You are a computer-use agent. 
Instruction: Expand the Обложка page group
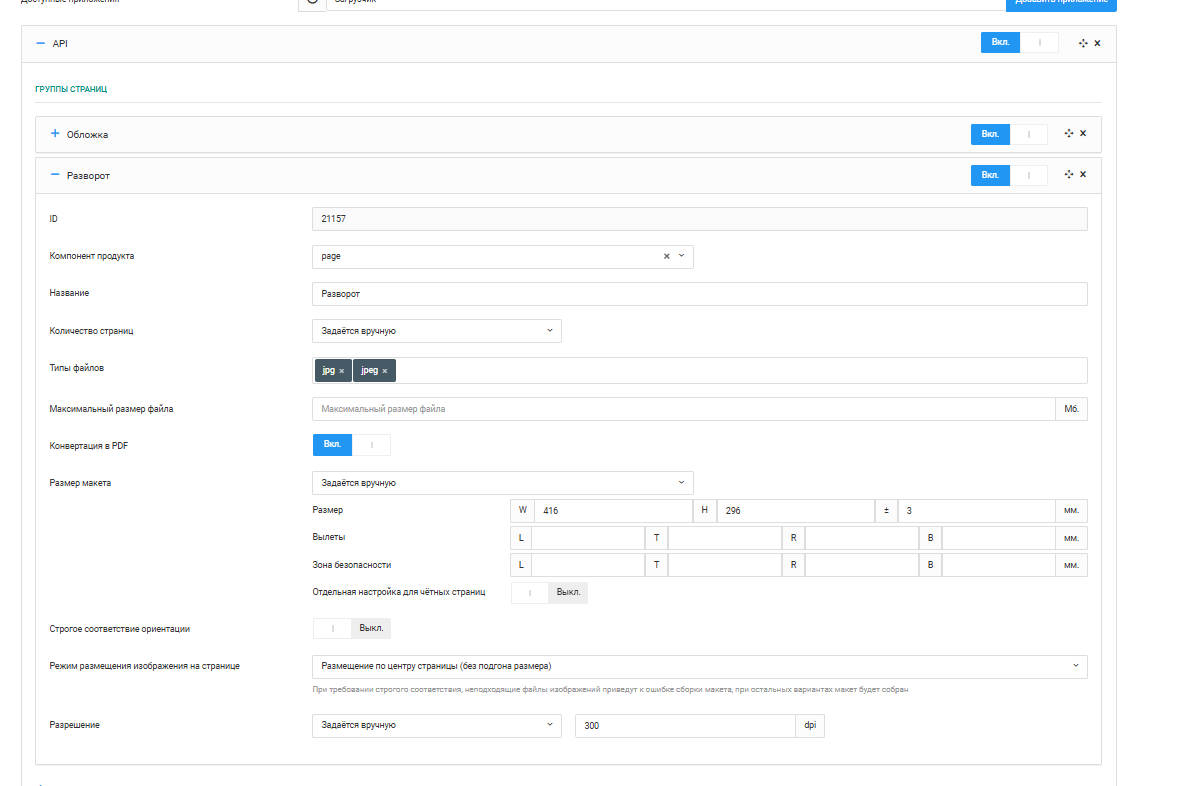(54, 134)
